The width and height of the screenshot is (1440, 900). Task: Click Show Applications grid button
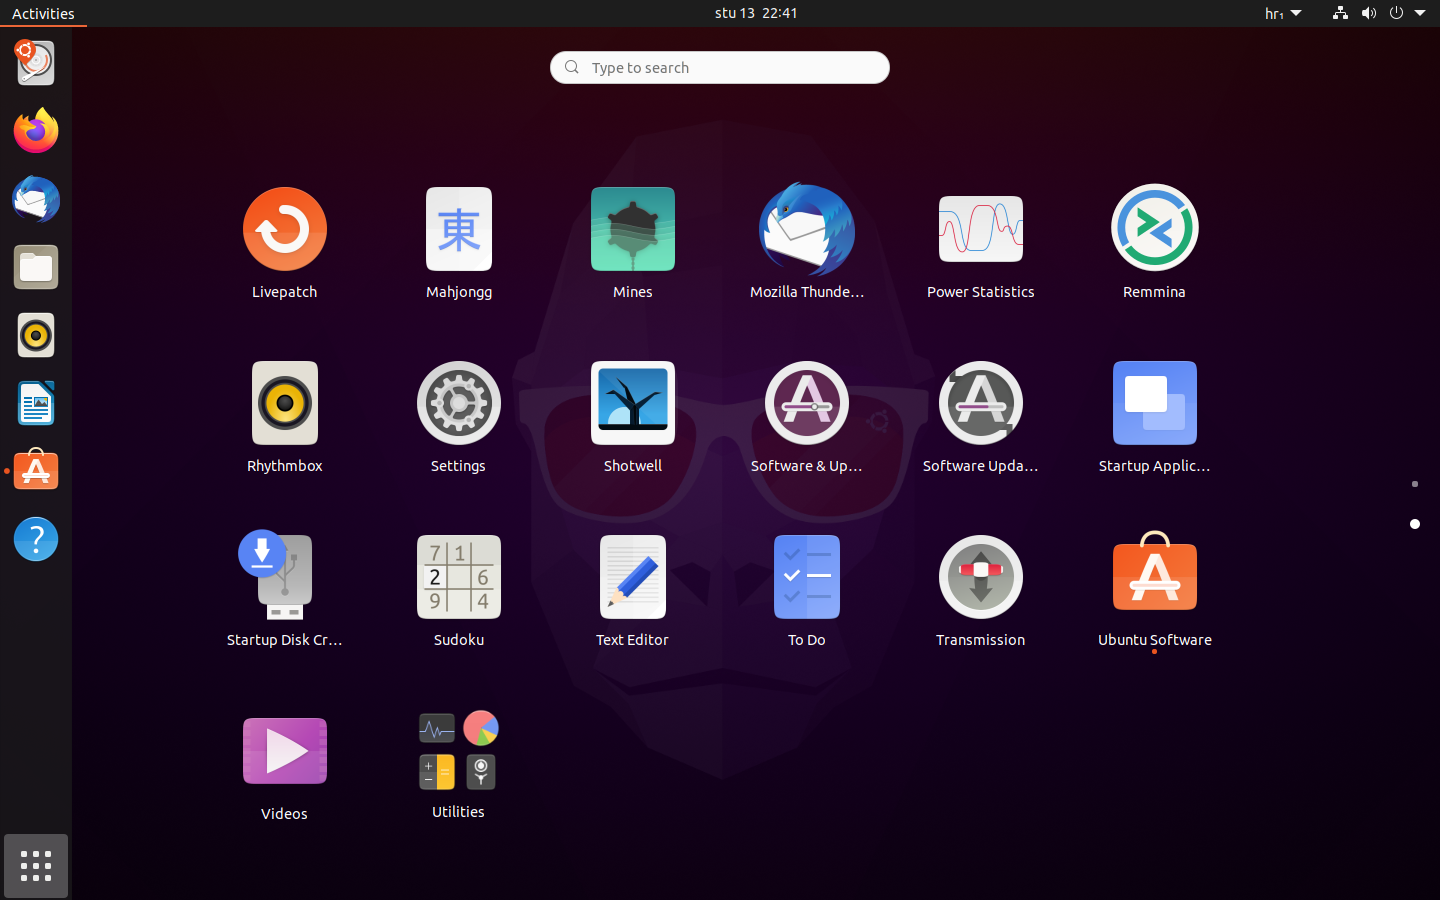(36, 866)
